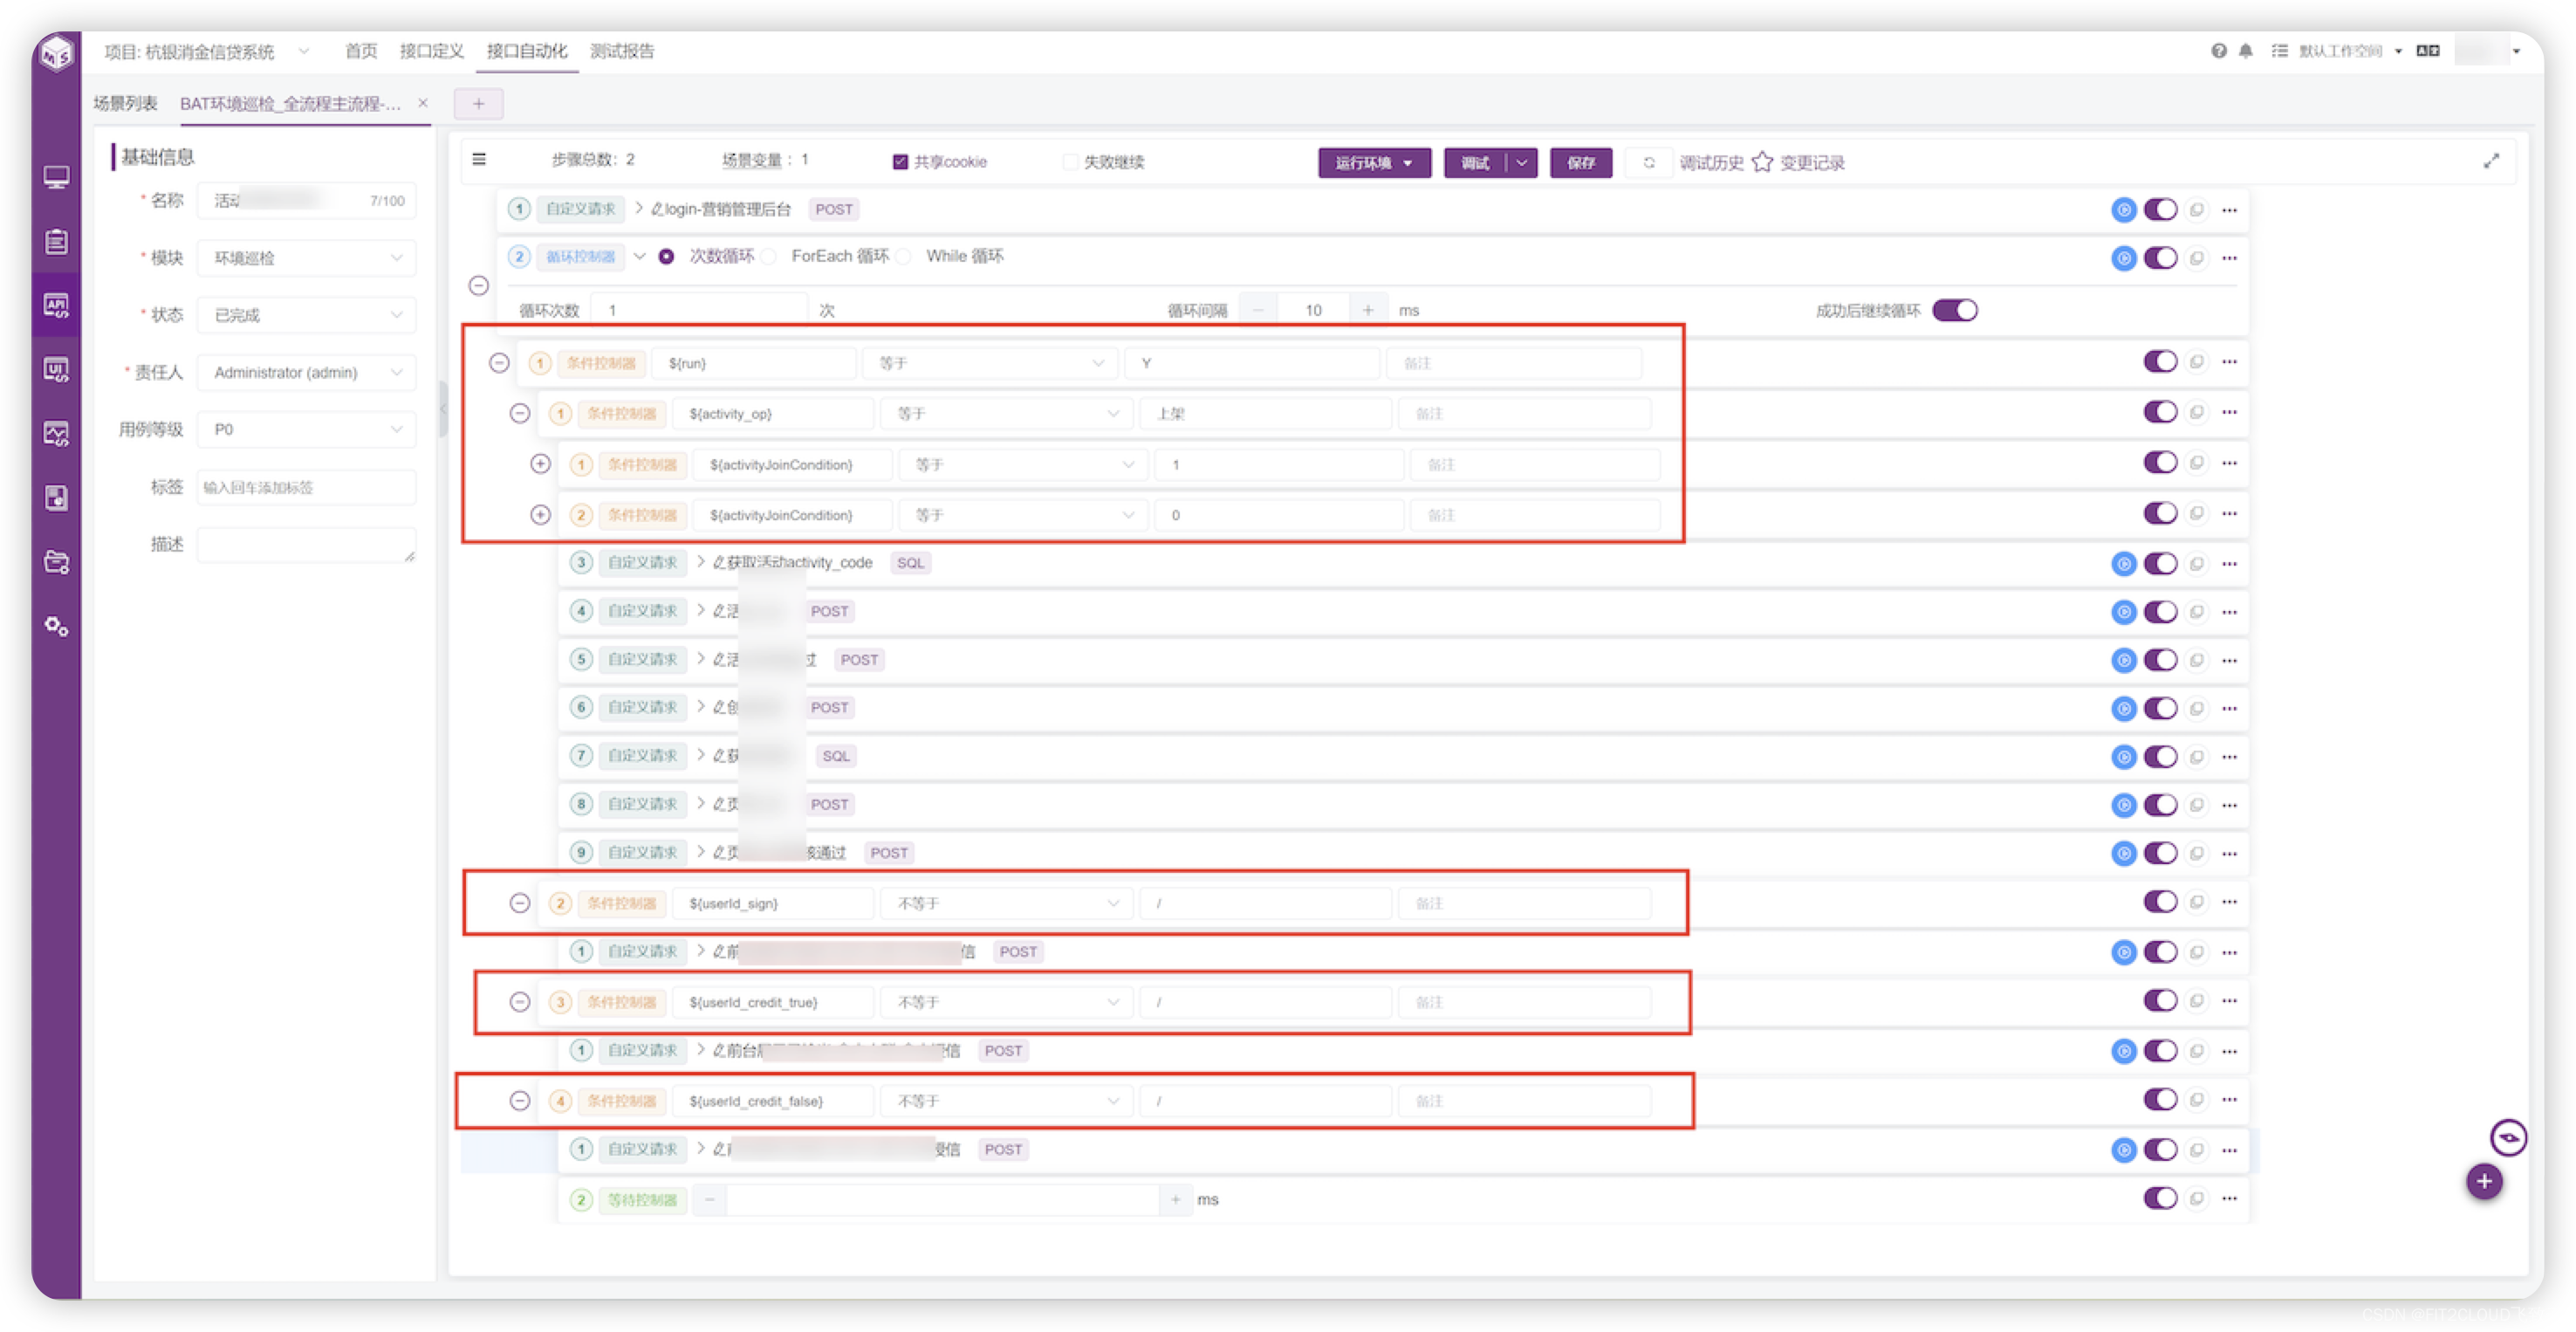Open the 接口自动化 menu

[527, 51]
